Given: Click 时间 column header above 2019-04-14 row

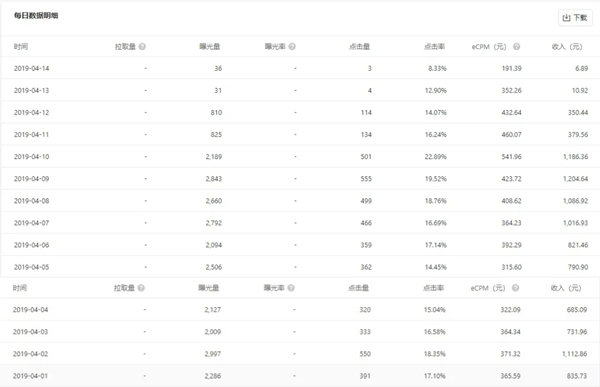Looking at the screenshot, I should (21, 47).
